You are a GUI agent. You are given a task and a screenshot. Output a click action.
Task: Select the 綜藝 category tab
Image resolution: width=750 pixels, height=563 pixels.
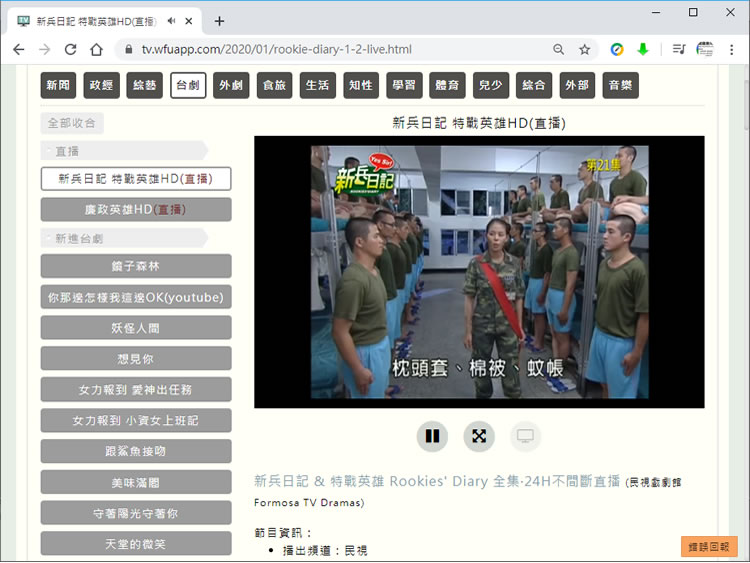coord(144,85)
